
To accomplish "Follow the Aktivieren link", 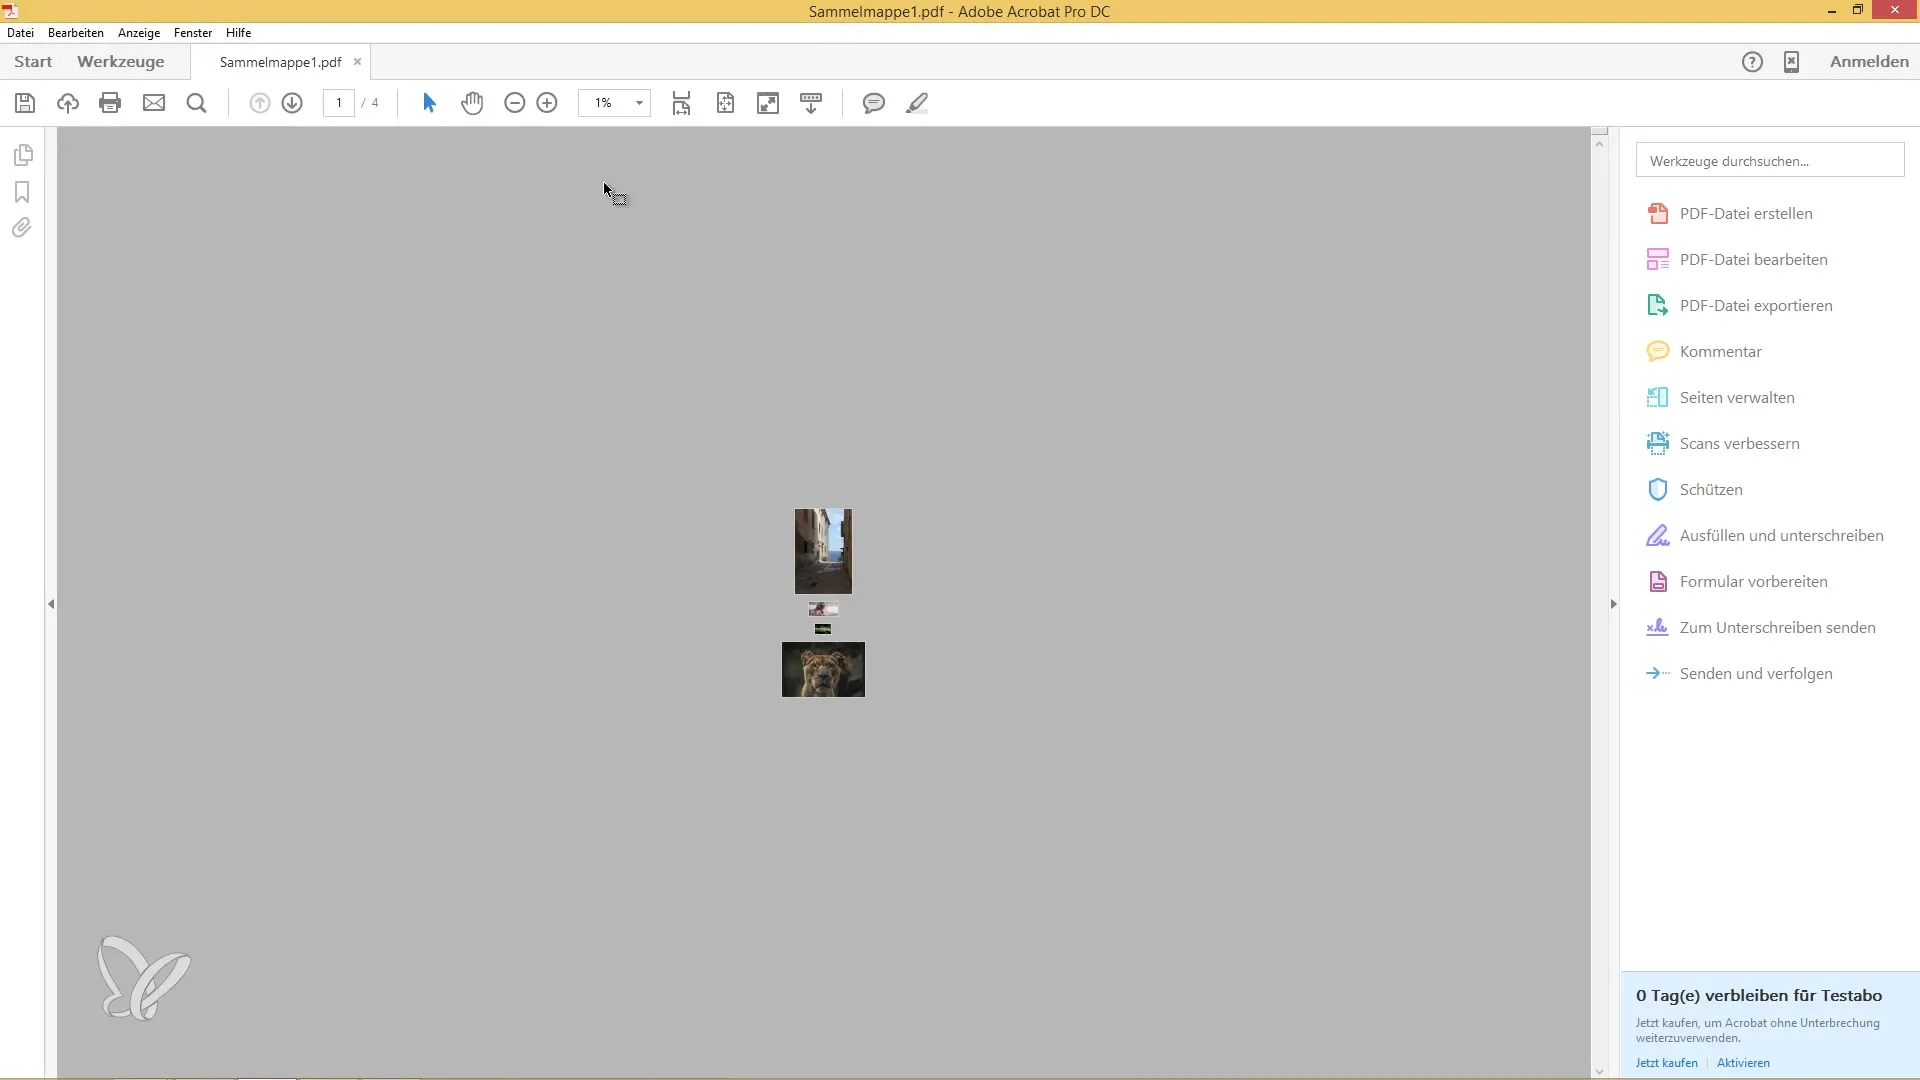I will click(1743, 1063).
